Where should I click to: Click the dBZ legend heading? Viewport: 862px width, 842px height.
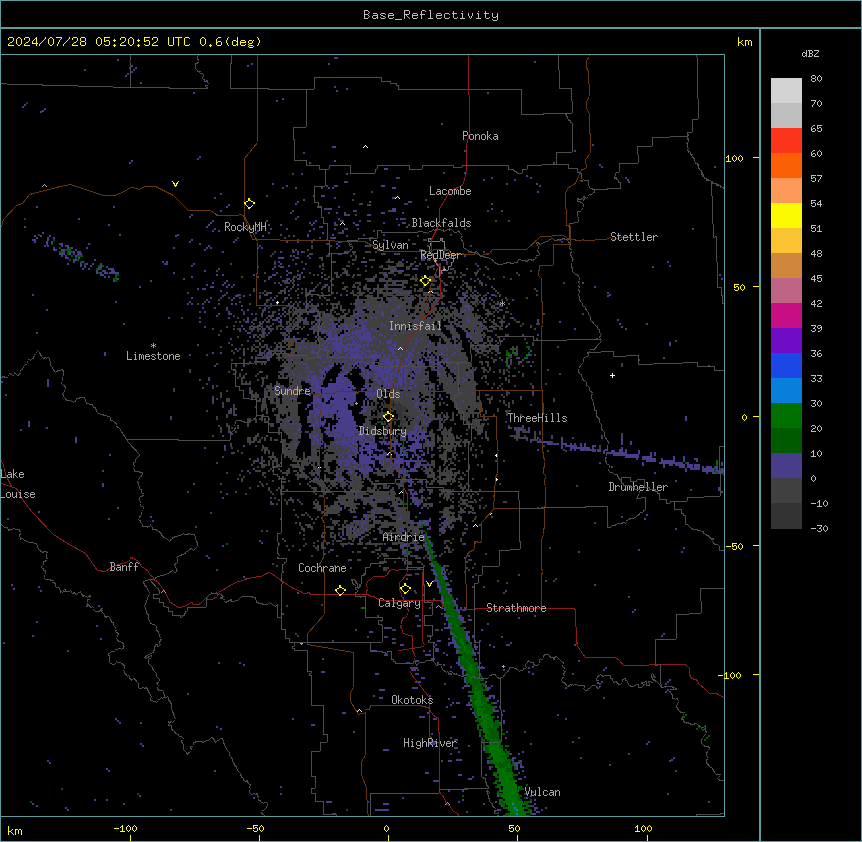[810, 53]
